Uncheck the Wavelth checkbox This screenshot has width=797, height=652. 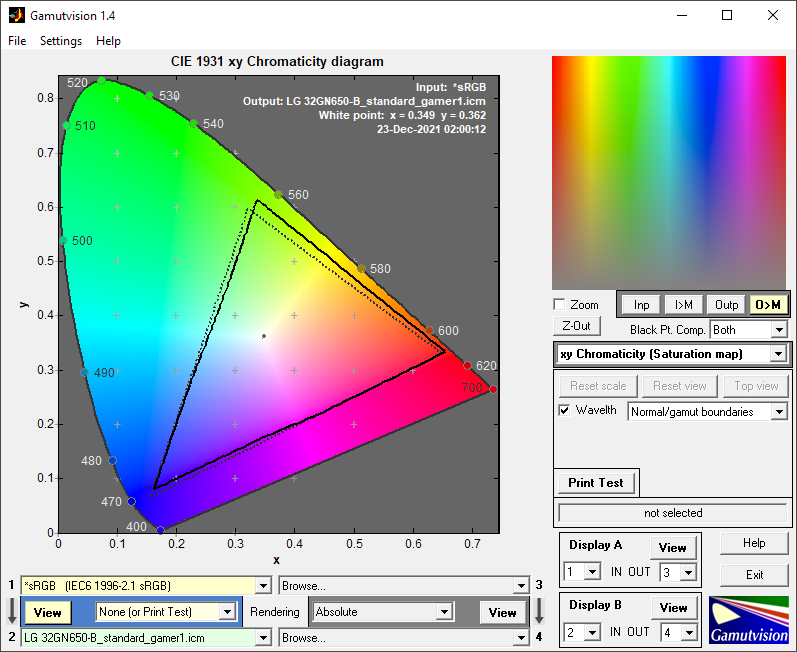point(565,410)
